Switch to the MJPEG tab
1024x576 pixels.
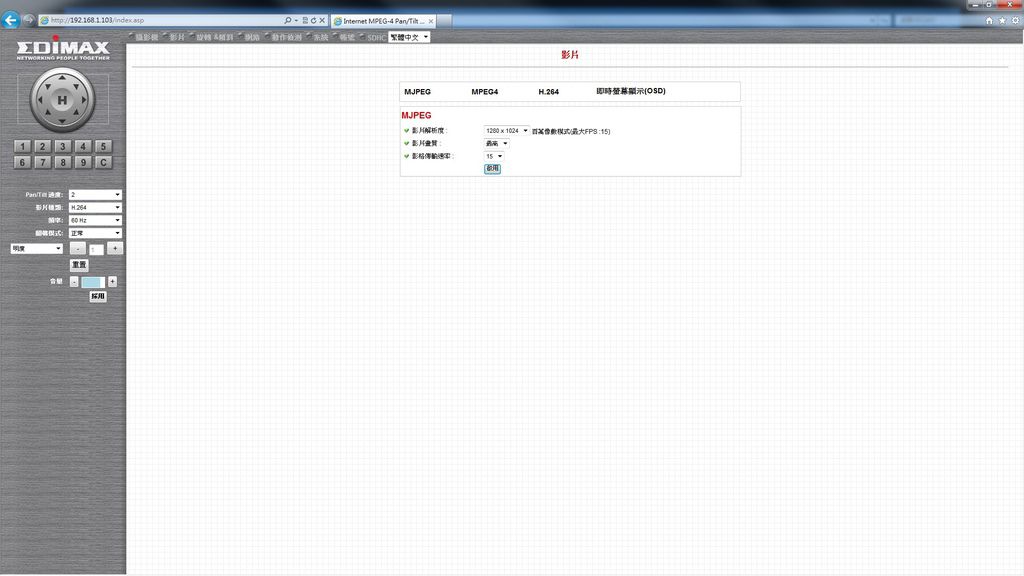click(x=417, y=91)
